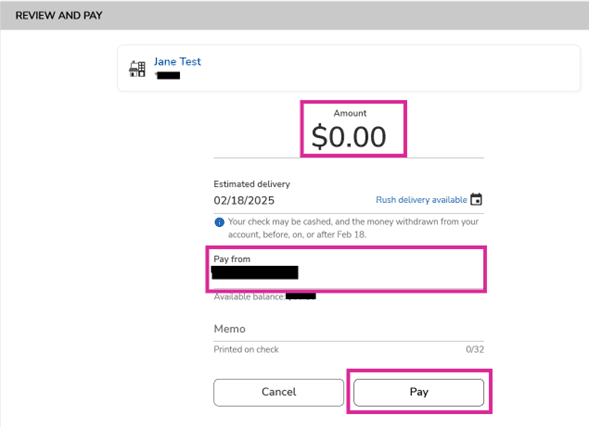Focus the Memo text field
Screen dimensions: 589x427
(349, 329)
